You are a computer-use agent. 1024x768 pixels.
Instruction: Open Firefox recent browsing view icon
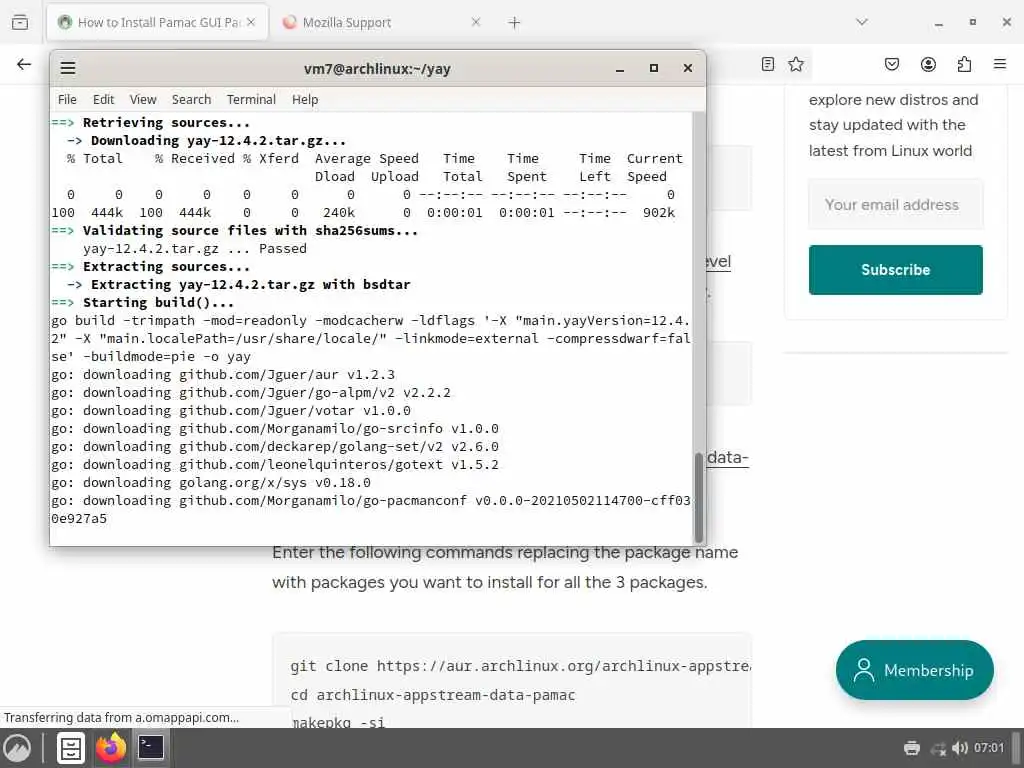20,22
